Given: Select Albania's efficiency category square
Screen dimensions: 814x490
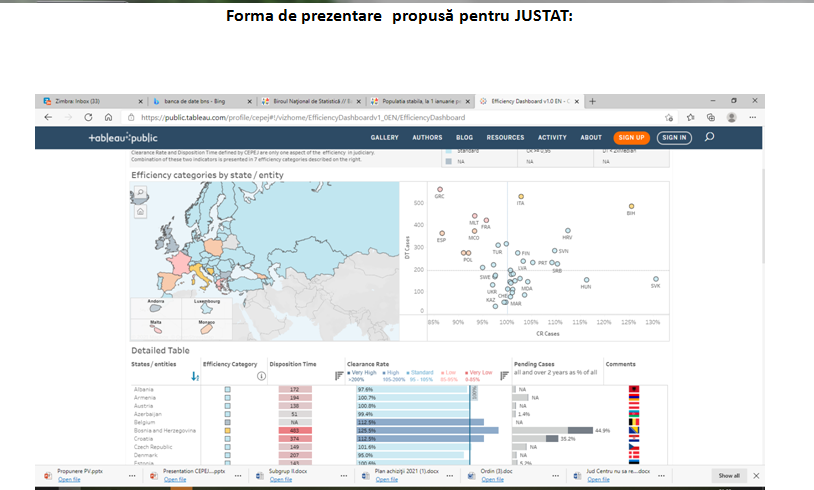Looking at the screenshot, I should coord(227,389).
